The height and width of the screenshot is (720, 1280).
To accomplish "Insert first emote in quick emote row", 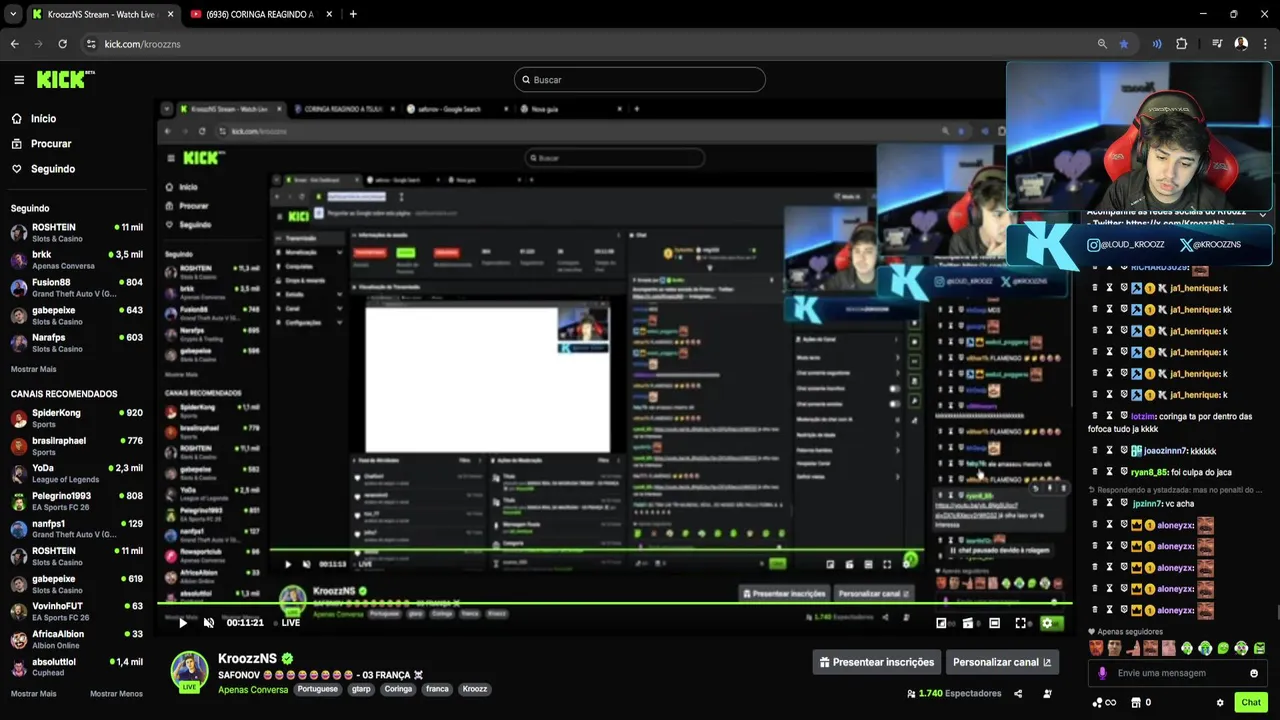I will (1097, 648).
